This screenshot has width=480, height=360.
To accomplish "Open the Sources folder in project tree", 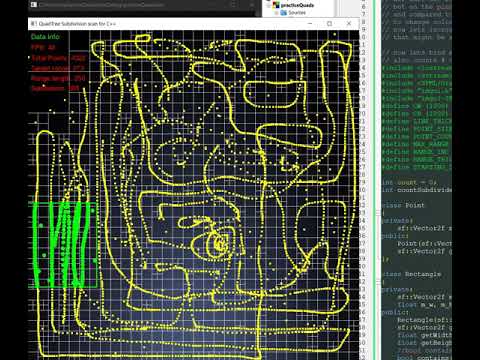I will tap(297, 13).
